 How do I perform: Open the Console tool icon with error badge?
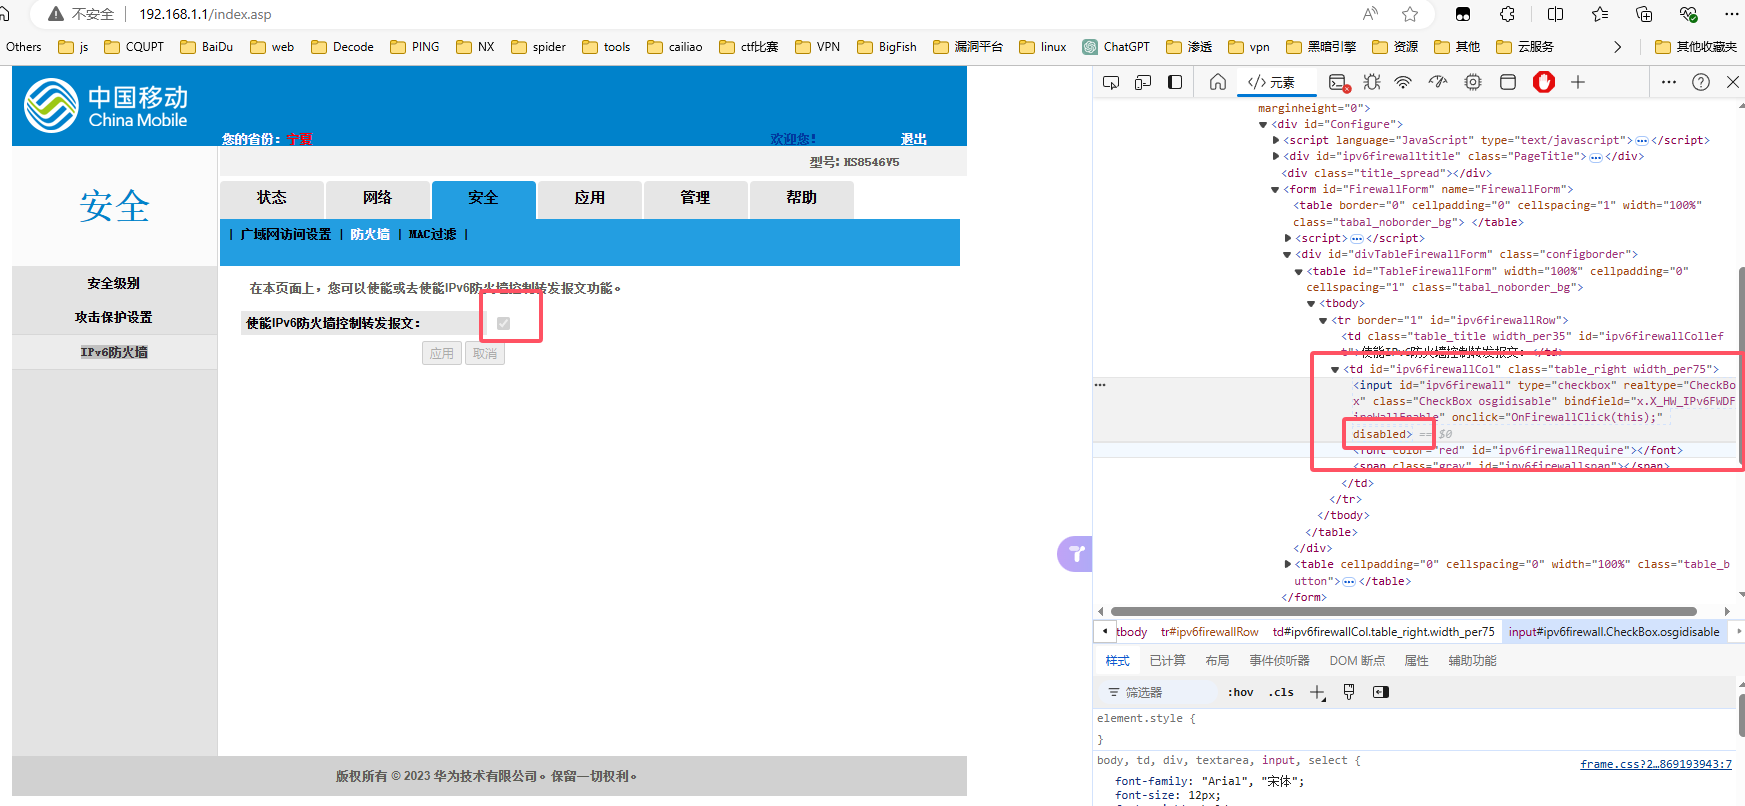point(1339,82)
